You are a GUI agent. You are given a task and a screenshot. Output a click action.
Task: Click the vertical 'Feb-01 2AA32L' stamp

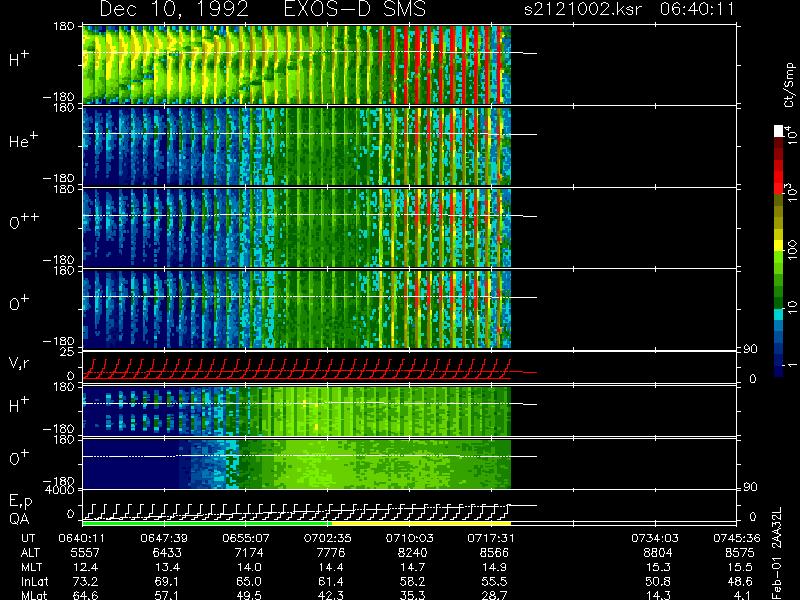(777, 553)
